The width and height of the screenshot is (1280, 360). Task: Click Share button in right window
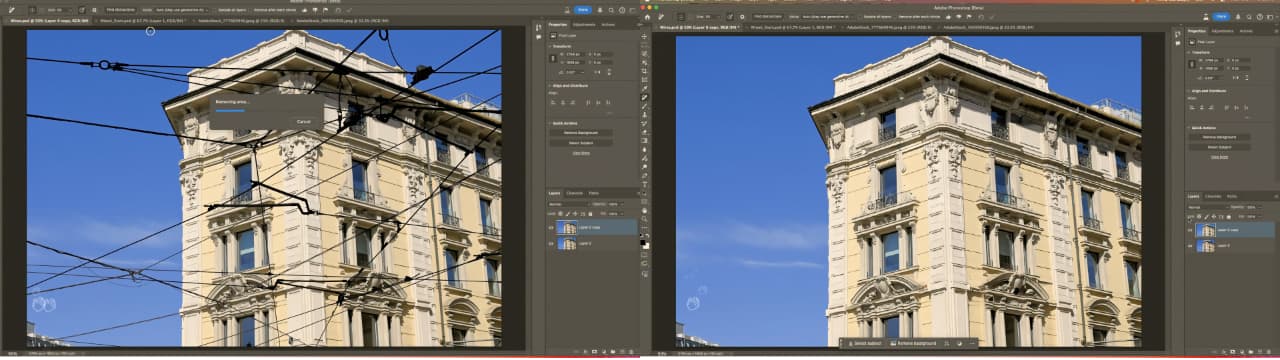(x=1221, y=17)
